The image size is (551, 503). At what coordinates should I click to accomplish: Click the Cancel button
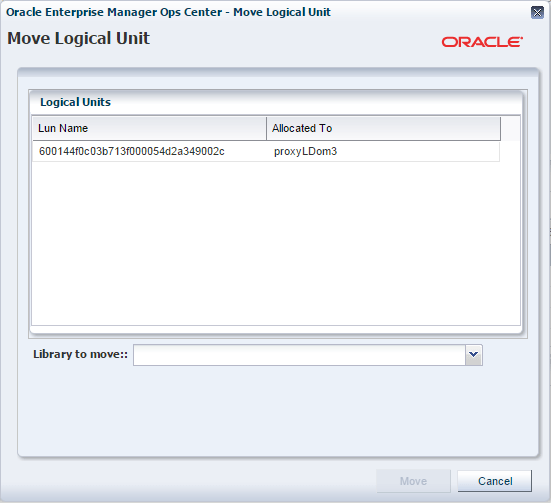(494, 481)
